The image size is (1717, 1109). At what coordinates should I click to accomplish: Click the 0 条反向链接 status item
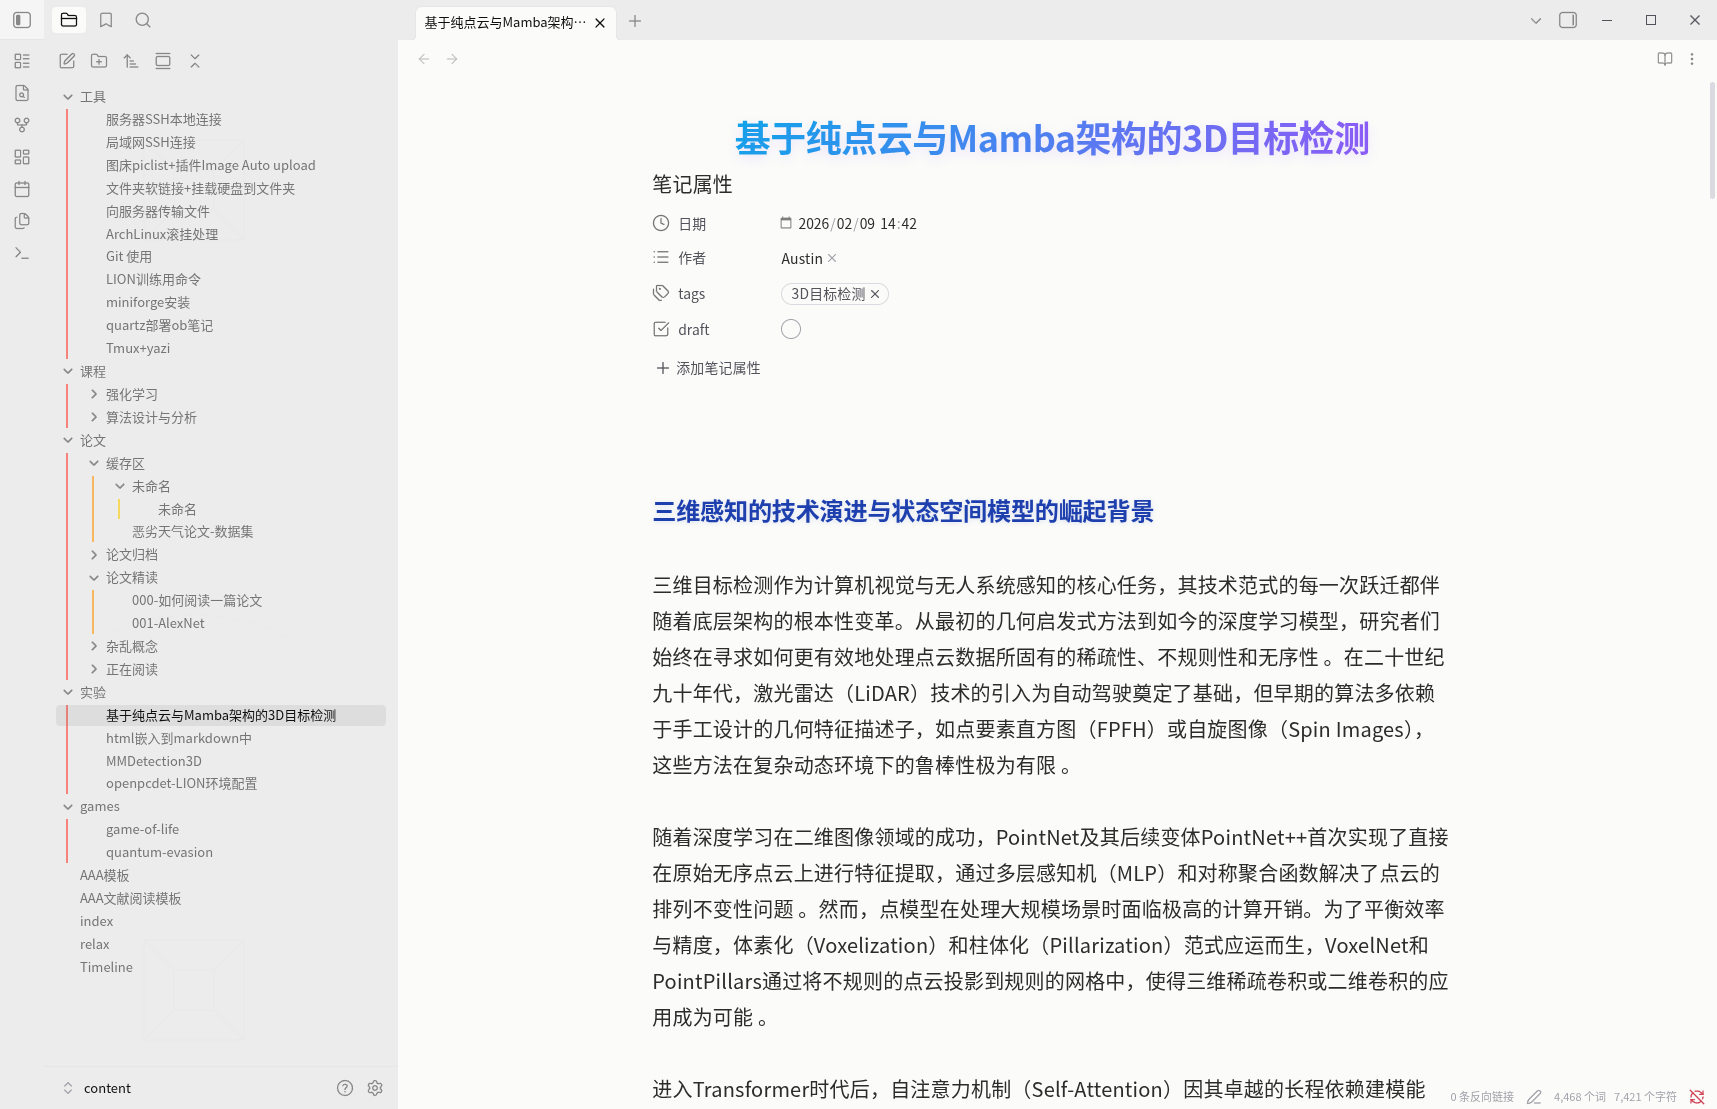[1482, 1097]
